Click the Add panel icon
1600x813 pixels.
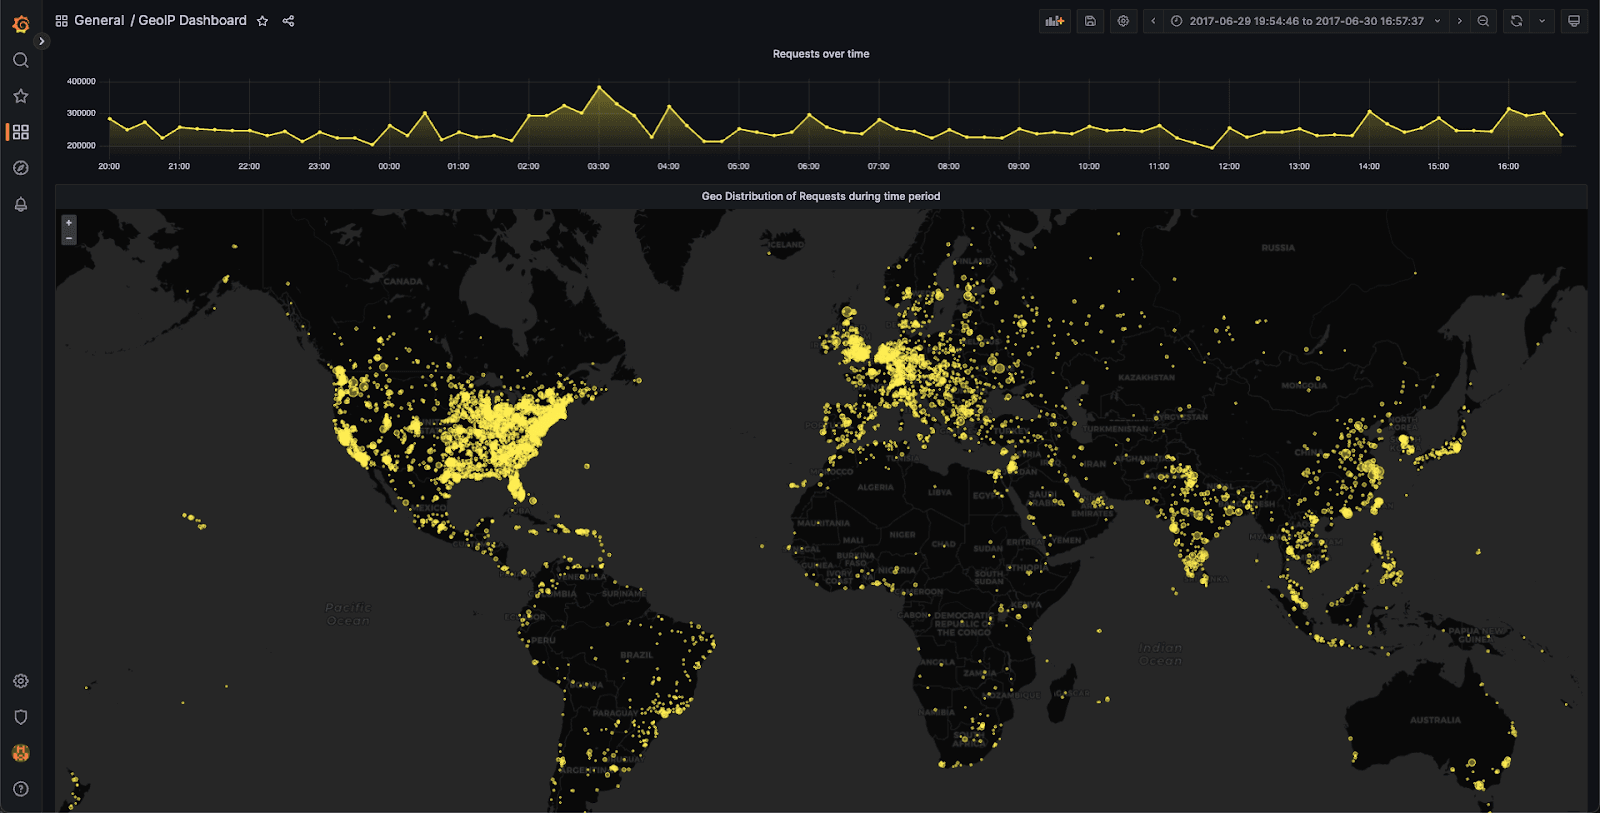pyautogui.click(x=1054, y=21)
